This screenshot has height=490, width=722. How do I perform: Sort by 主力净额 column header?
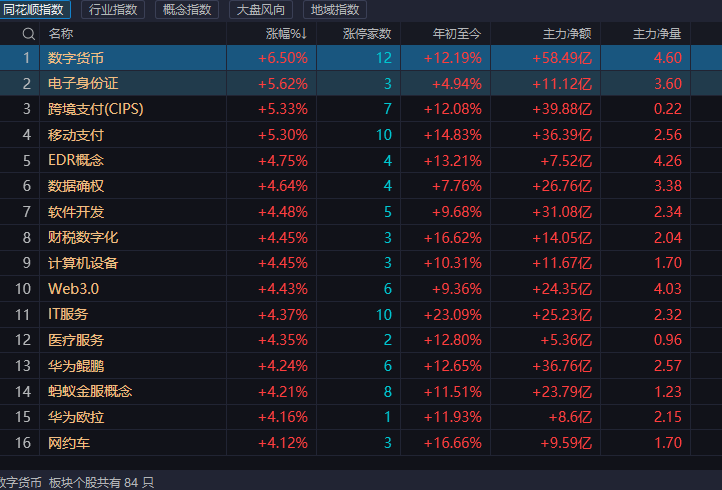pyautogui.click(x=567, y=34)
